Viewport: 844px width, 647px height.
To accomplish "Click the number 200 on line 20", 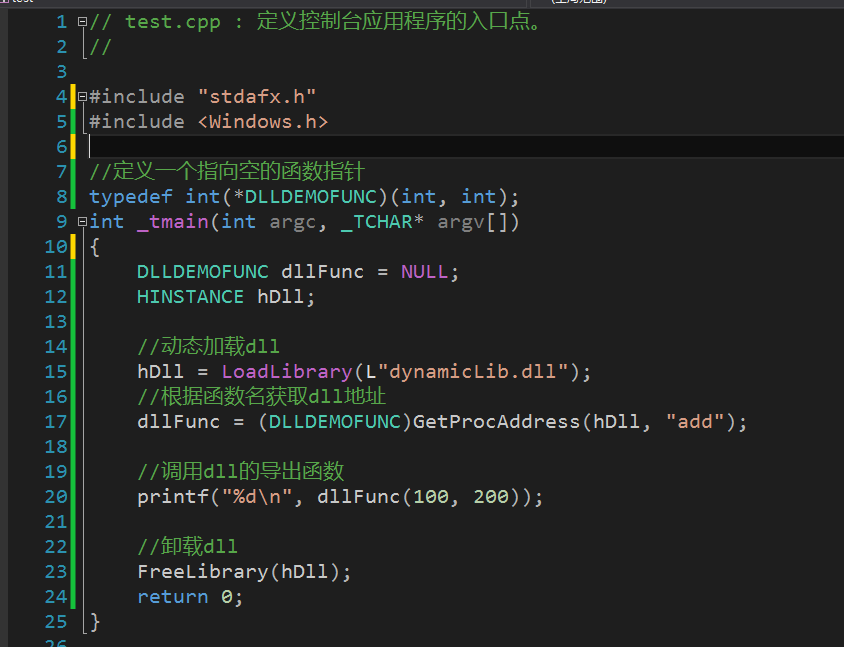I will pos(491,497).
